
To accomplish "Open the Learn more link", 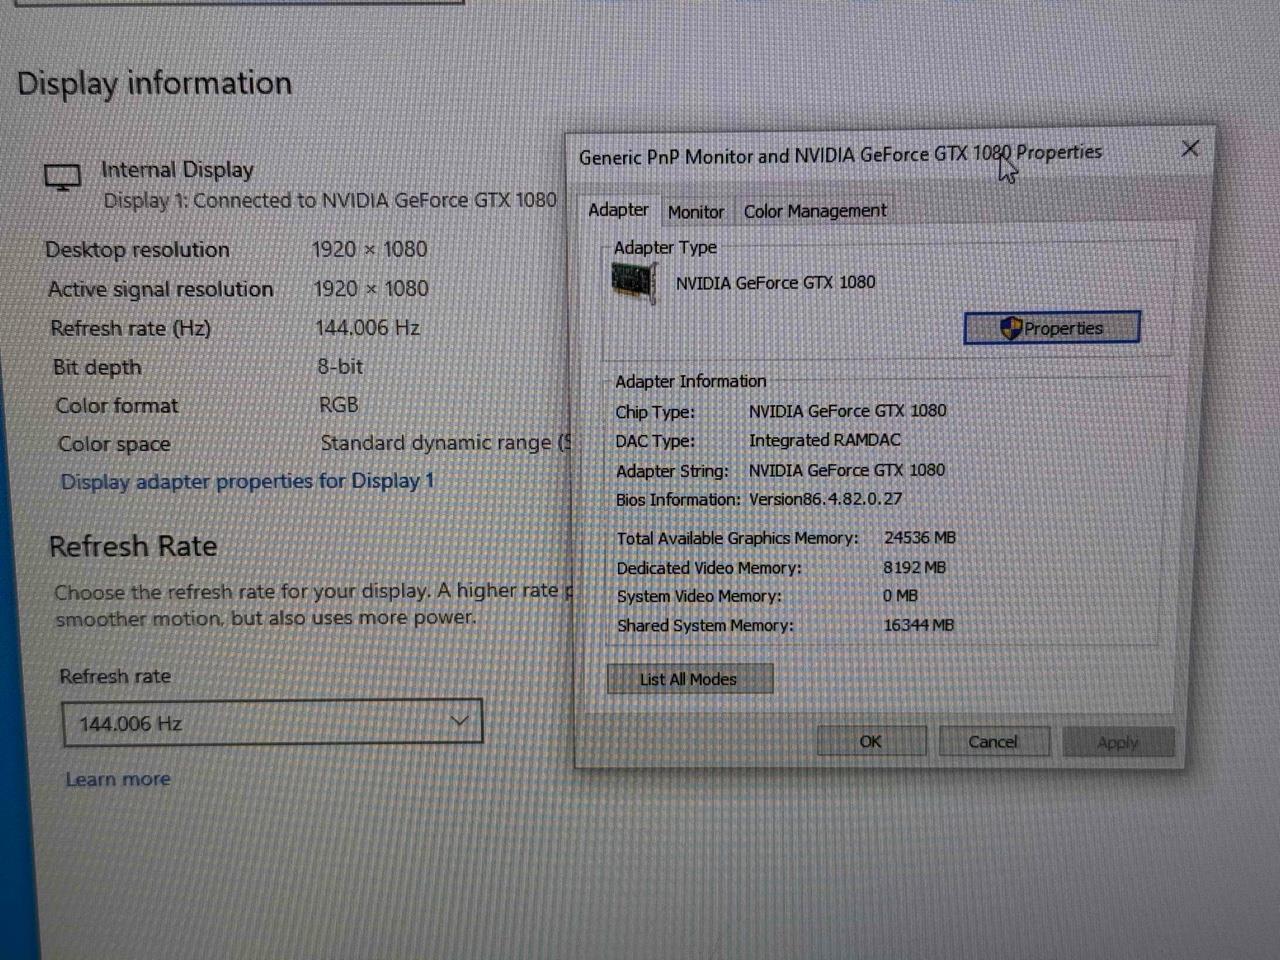I will pyautogui.click(x=118, y=779).
